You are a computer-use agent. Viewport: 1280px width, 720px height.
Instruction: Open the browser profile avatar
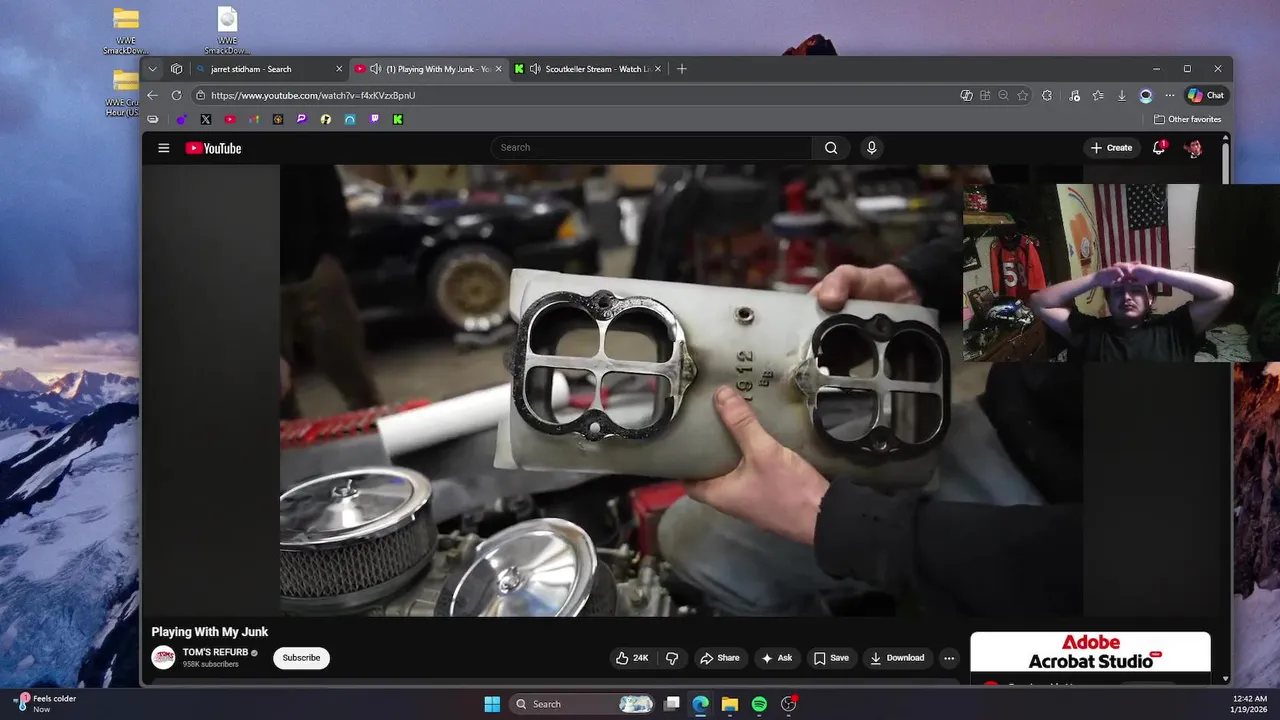click(x=1146, y=95)
